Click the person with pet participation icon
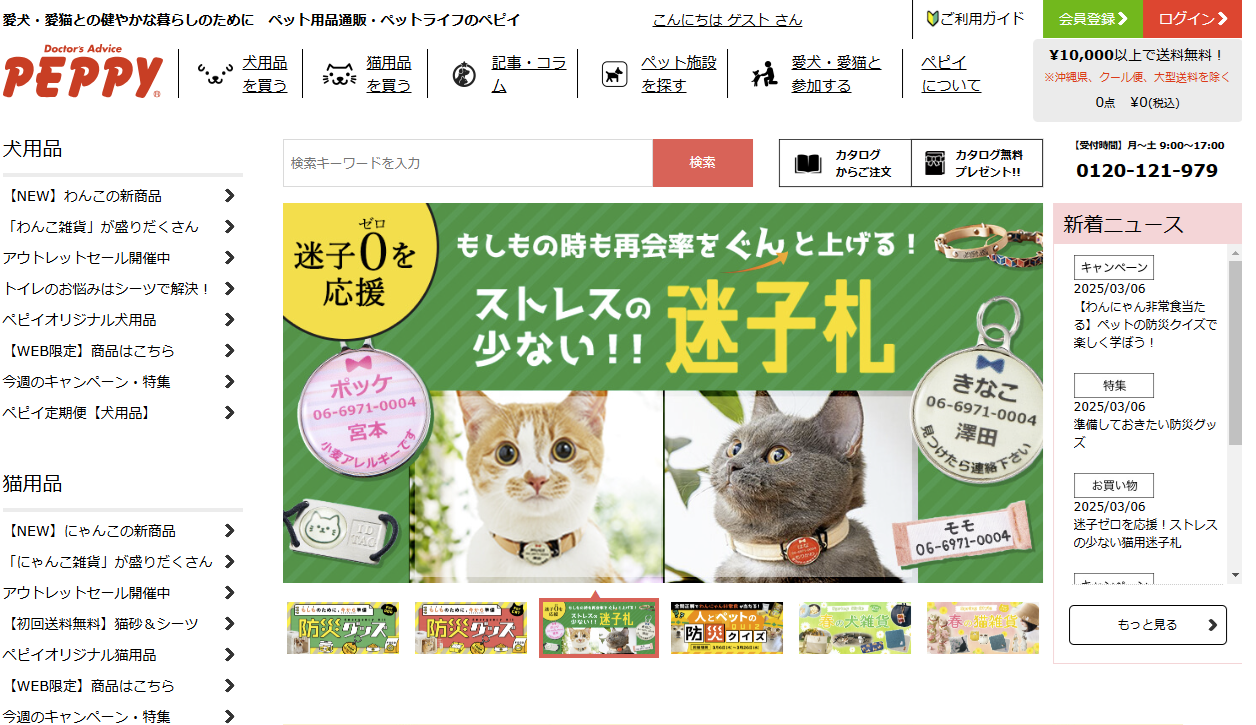 click(764, 74)
